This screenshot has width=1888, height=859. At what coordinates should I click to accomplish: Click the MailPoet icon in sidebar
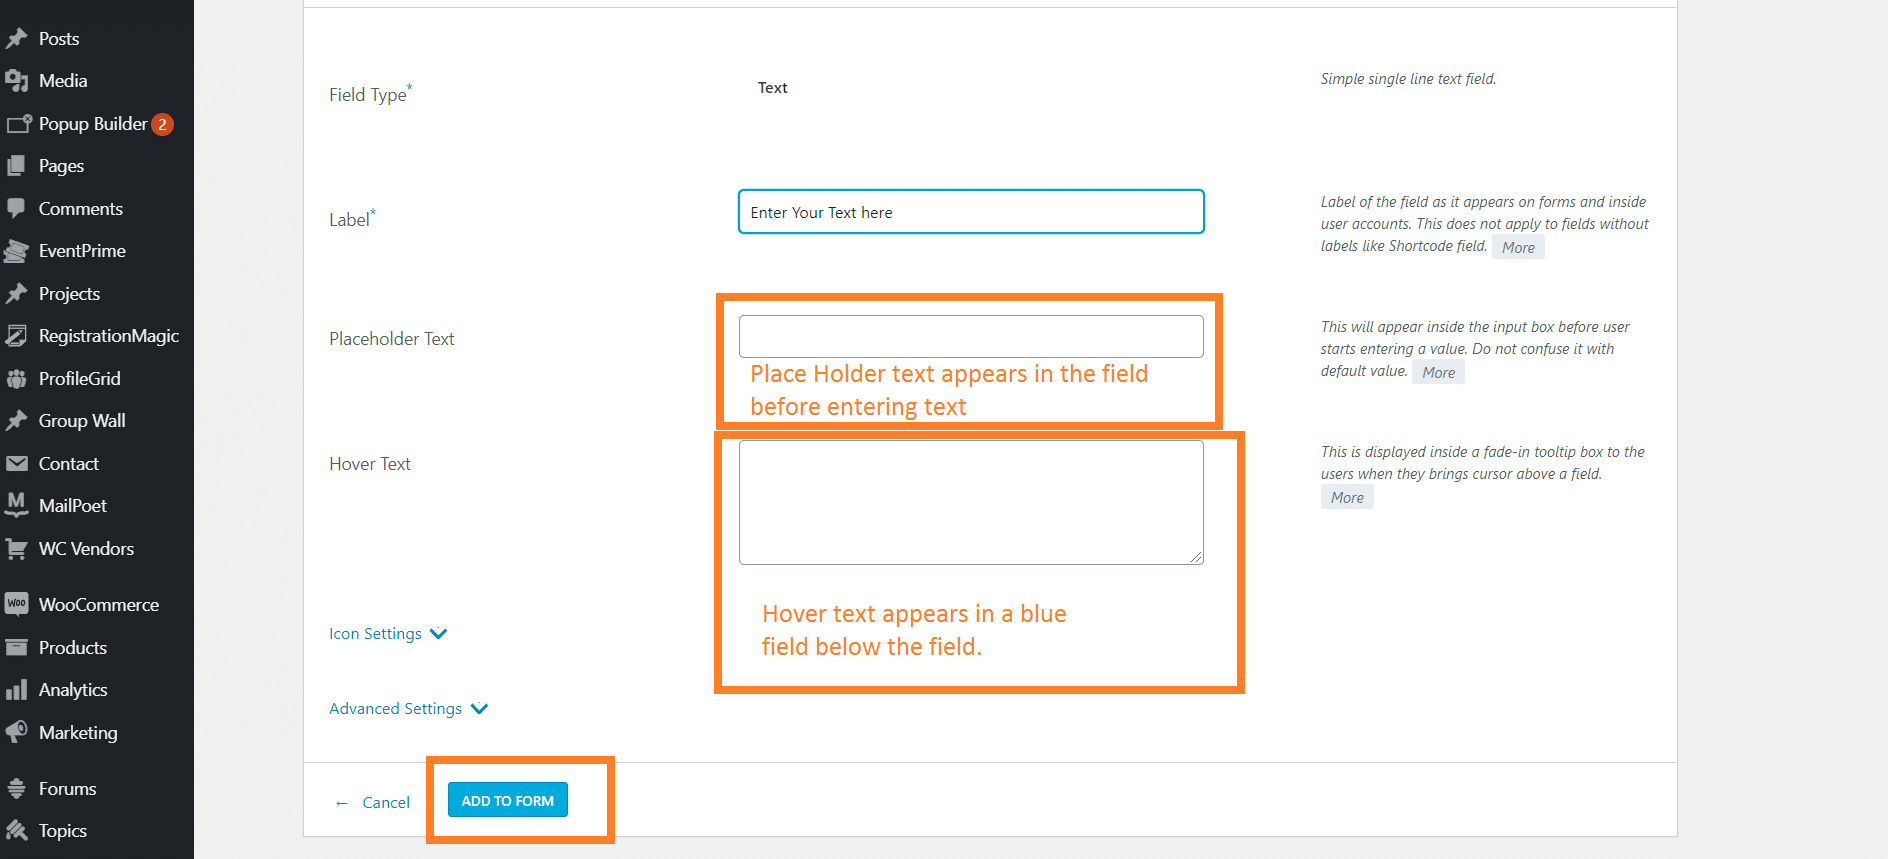click(16, 505)
